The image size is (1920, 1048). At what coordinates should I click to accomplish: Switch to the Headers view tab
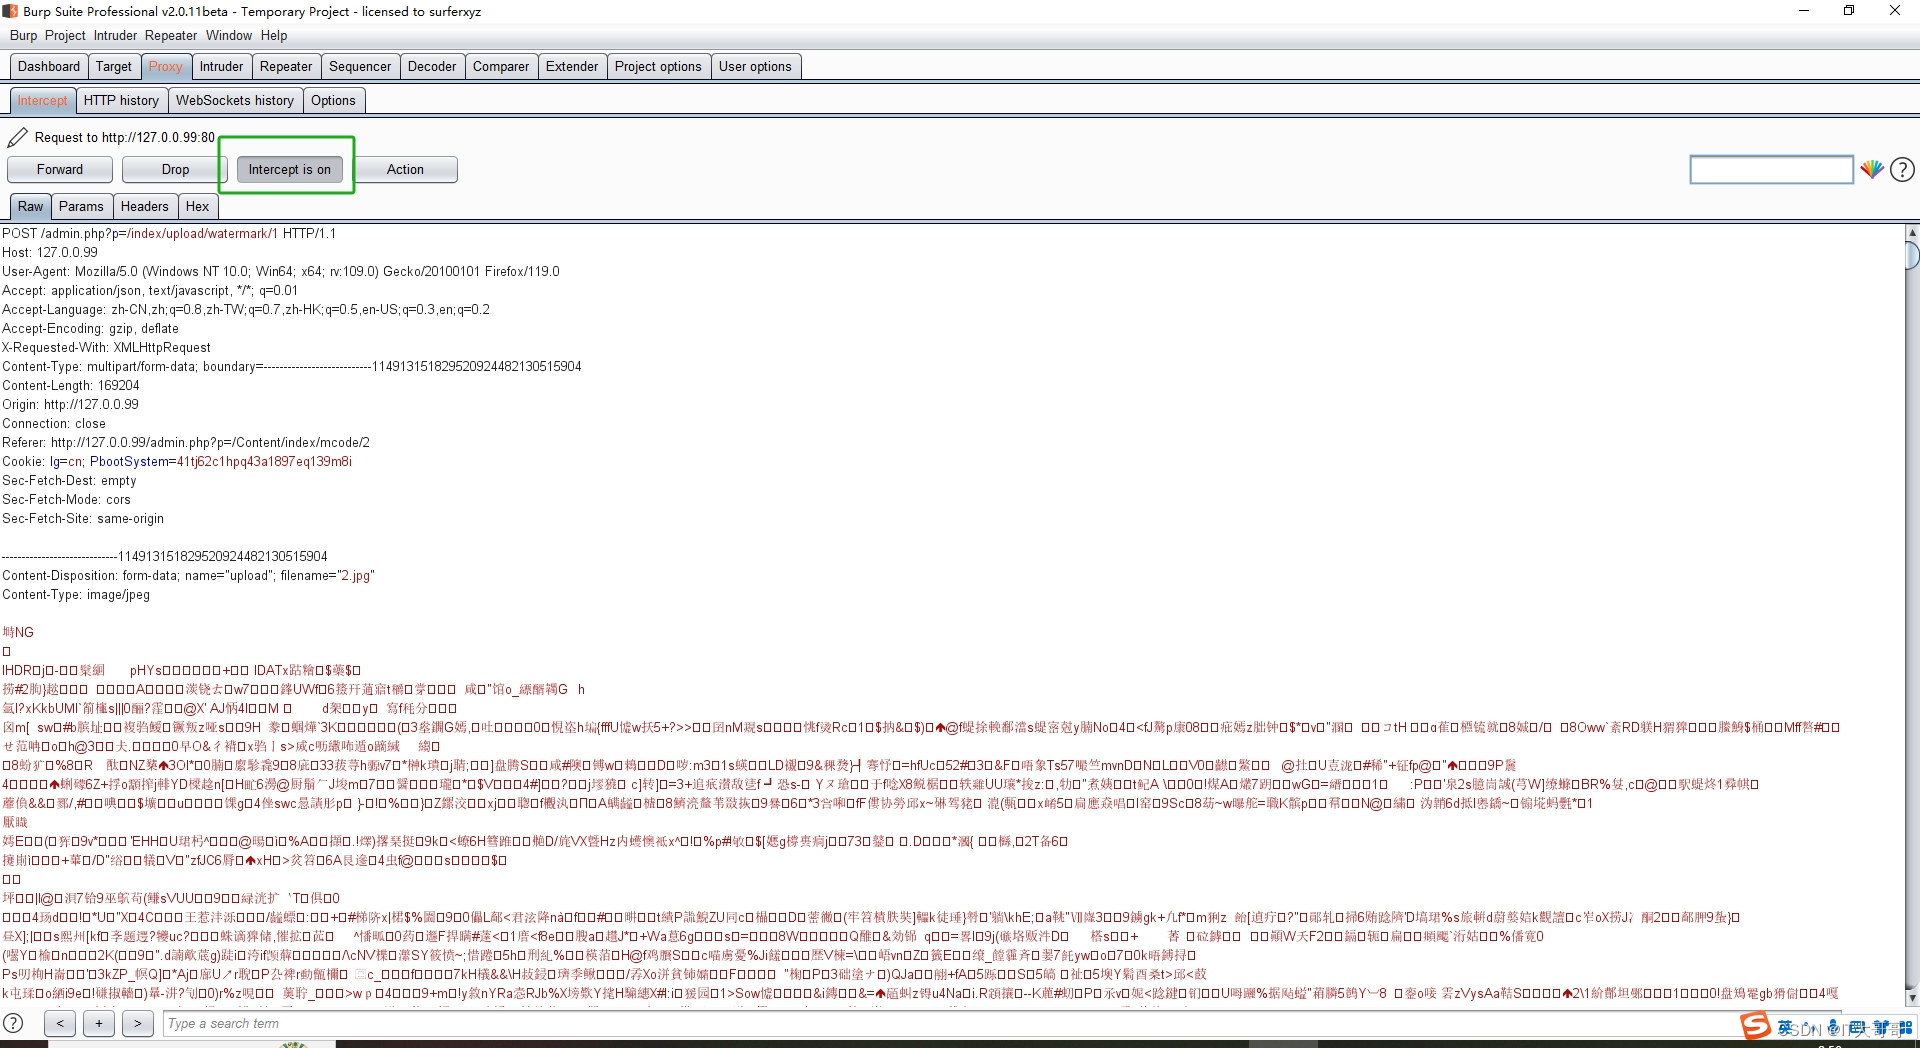click(x=145, y=206)
